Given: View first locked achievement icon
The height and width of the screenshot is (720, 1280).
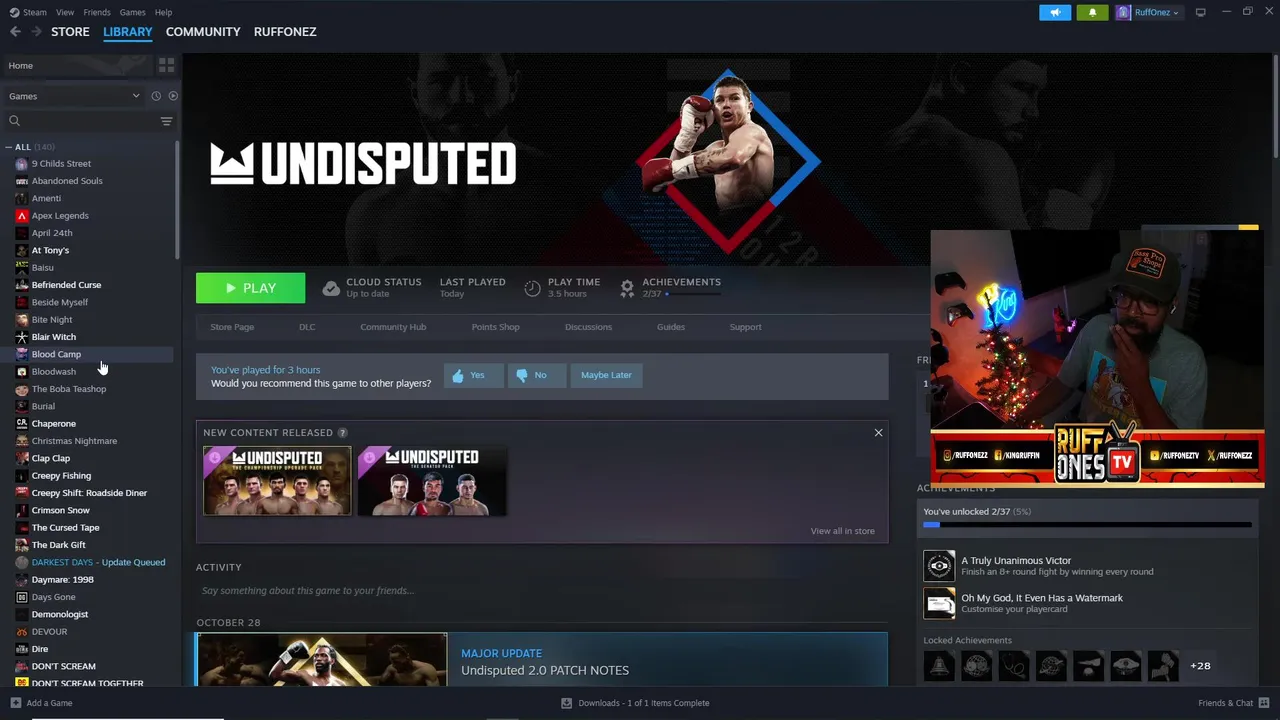Looking at the screenshot, I should (x=939, y=665).
